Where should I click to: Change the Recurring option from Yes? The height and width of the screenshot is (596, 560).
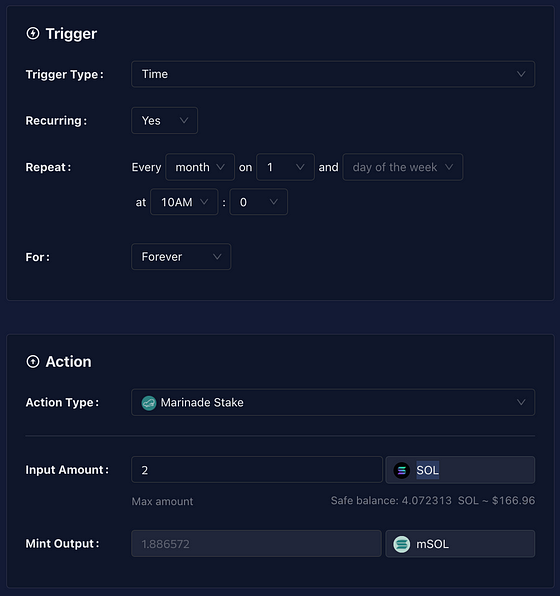point(164,120)
